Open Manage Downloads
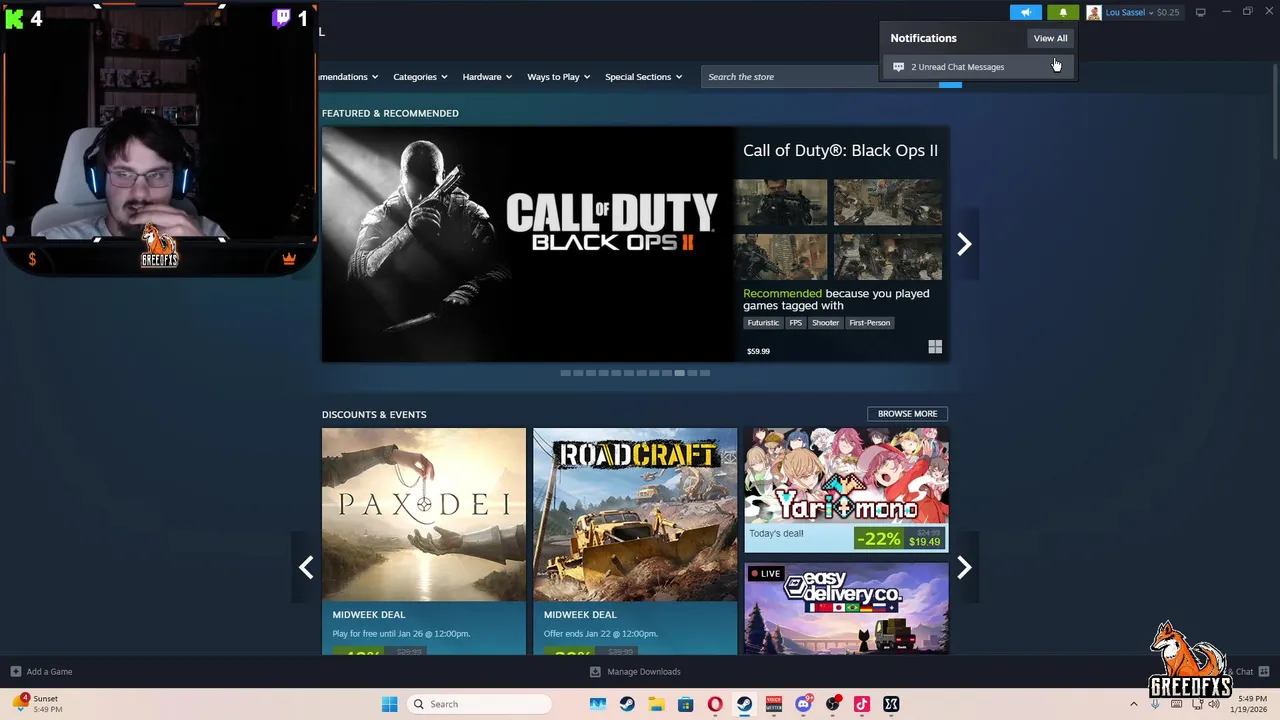The width and height of the screenshot is (1280, 720). tap(635, 672)
